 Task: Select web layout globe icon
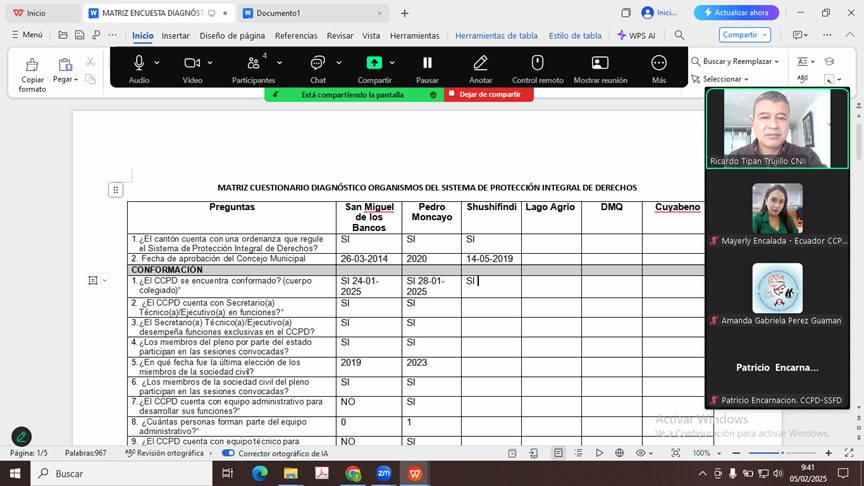[619, 453]
